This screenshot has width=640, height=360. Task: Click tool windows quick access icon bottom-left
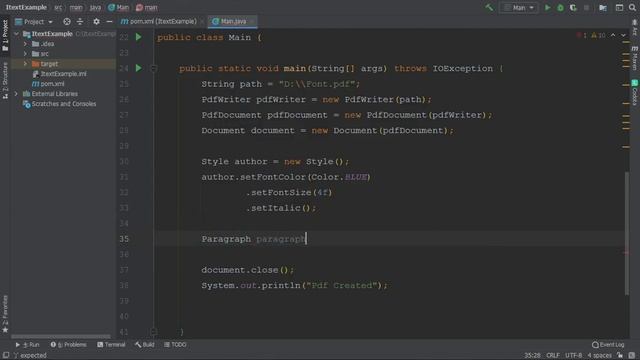coord(6,356)
